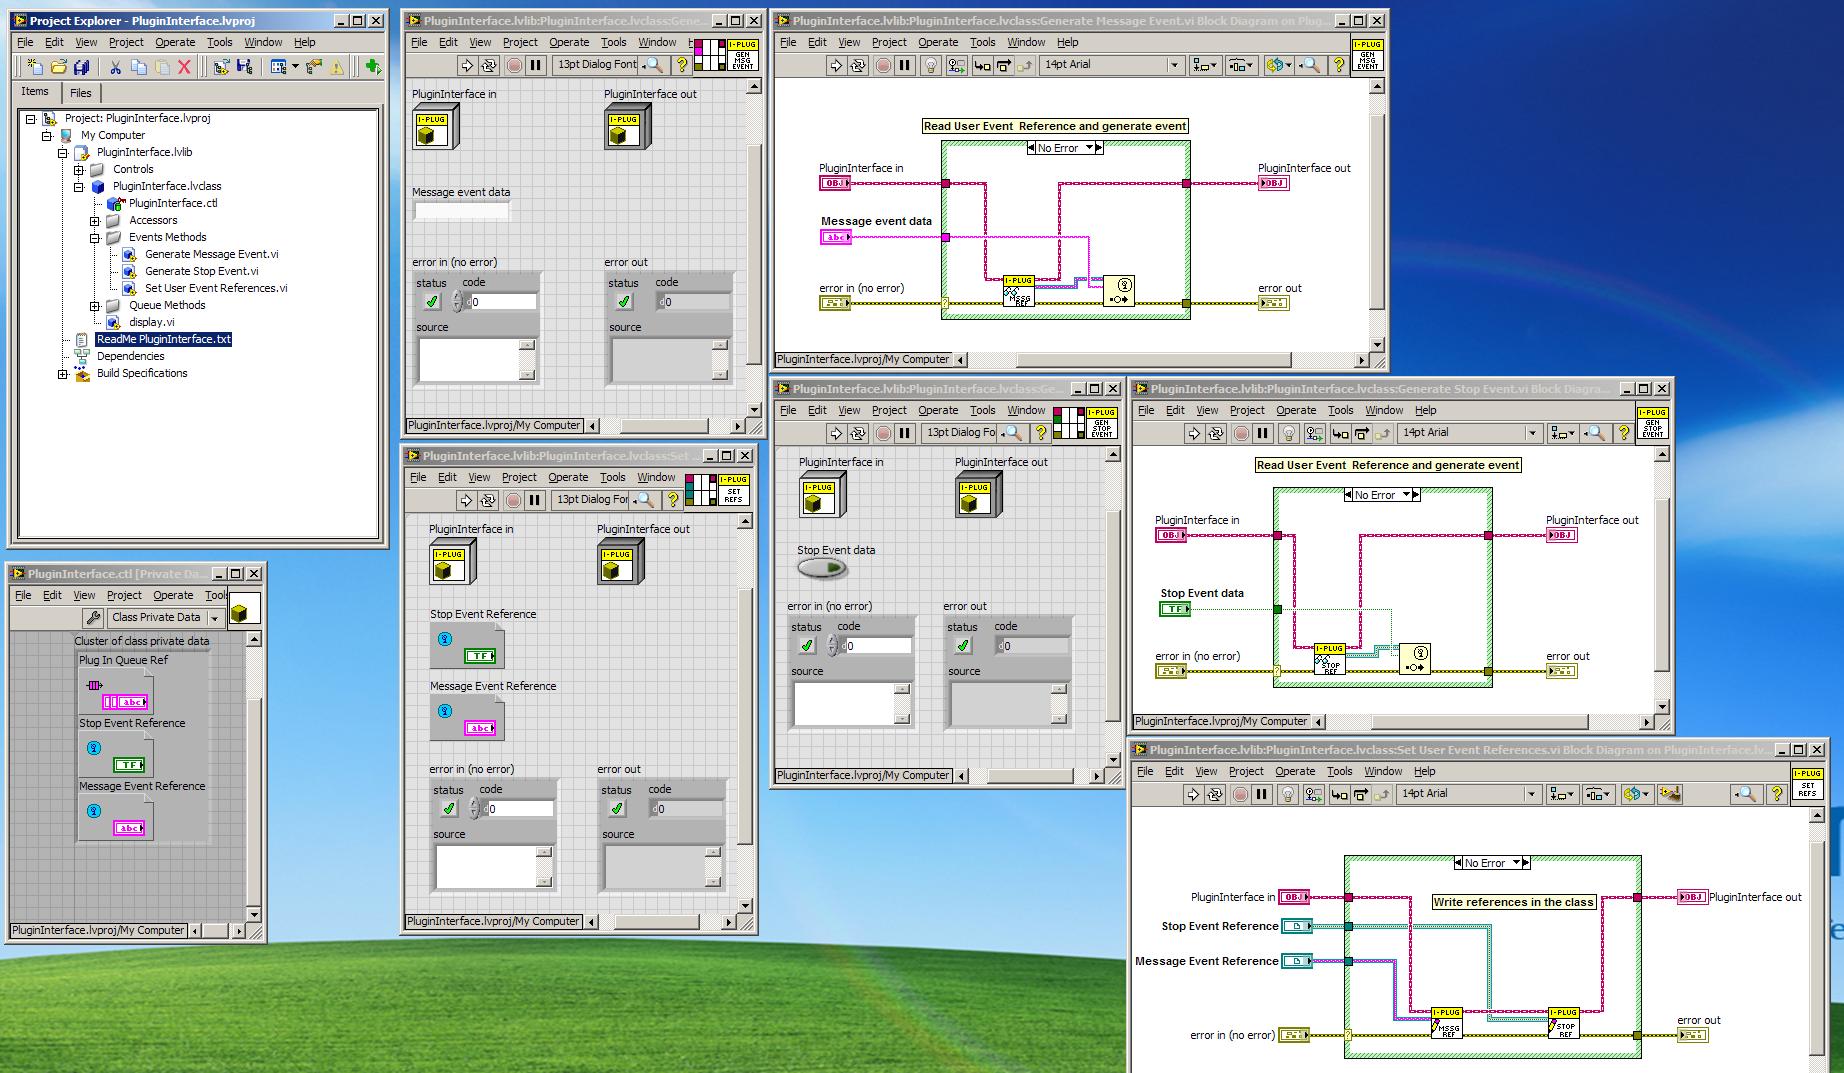Screen dimensions: 1844x1073
Task: Select ReadMe PluginInterface.txt in project tree
Action: pos(164,339)
